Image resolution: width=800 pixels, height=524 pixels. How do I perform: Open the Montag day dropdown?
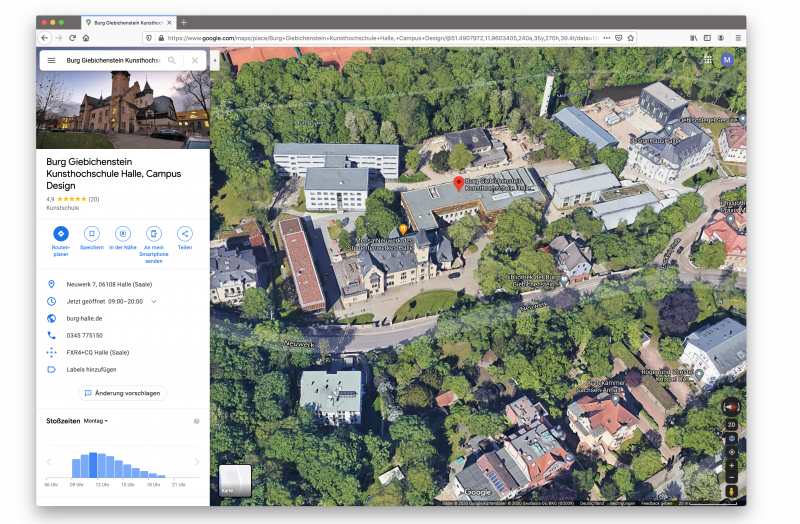click(x=96, y=421)
